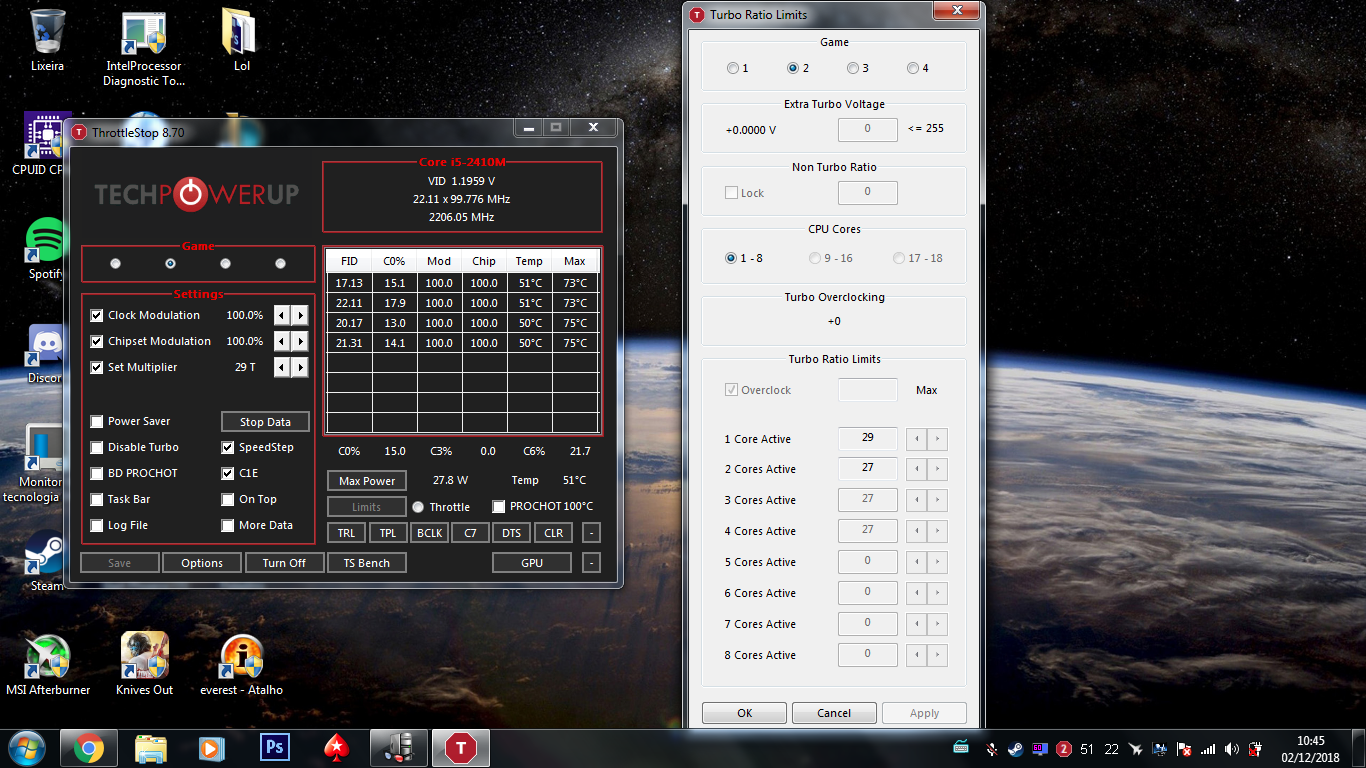
Task: Click the GPU button in ThrottleStop
Action: (532, 563)
